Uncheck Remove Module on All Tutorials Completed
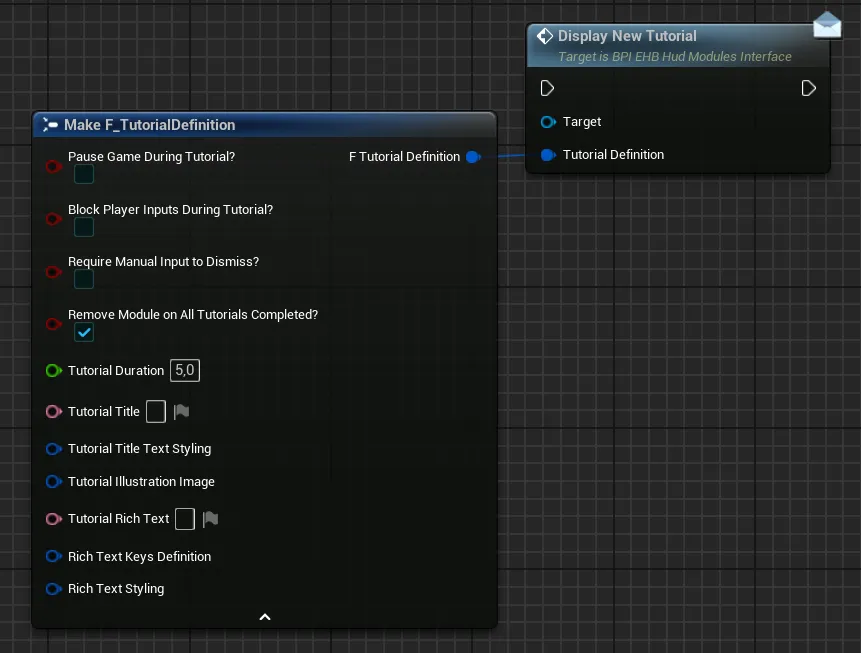 point(84,332)
